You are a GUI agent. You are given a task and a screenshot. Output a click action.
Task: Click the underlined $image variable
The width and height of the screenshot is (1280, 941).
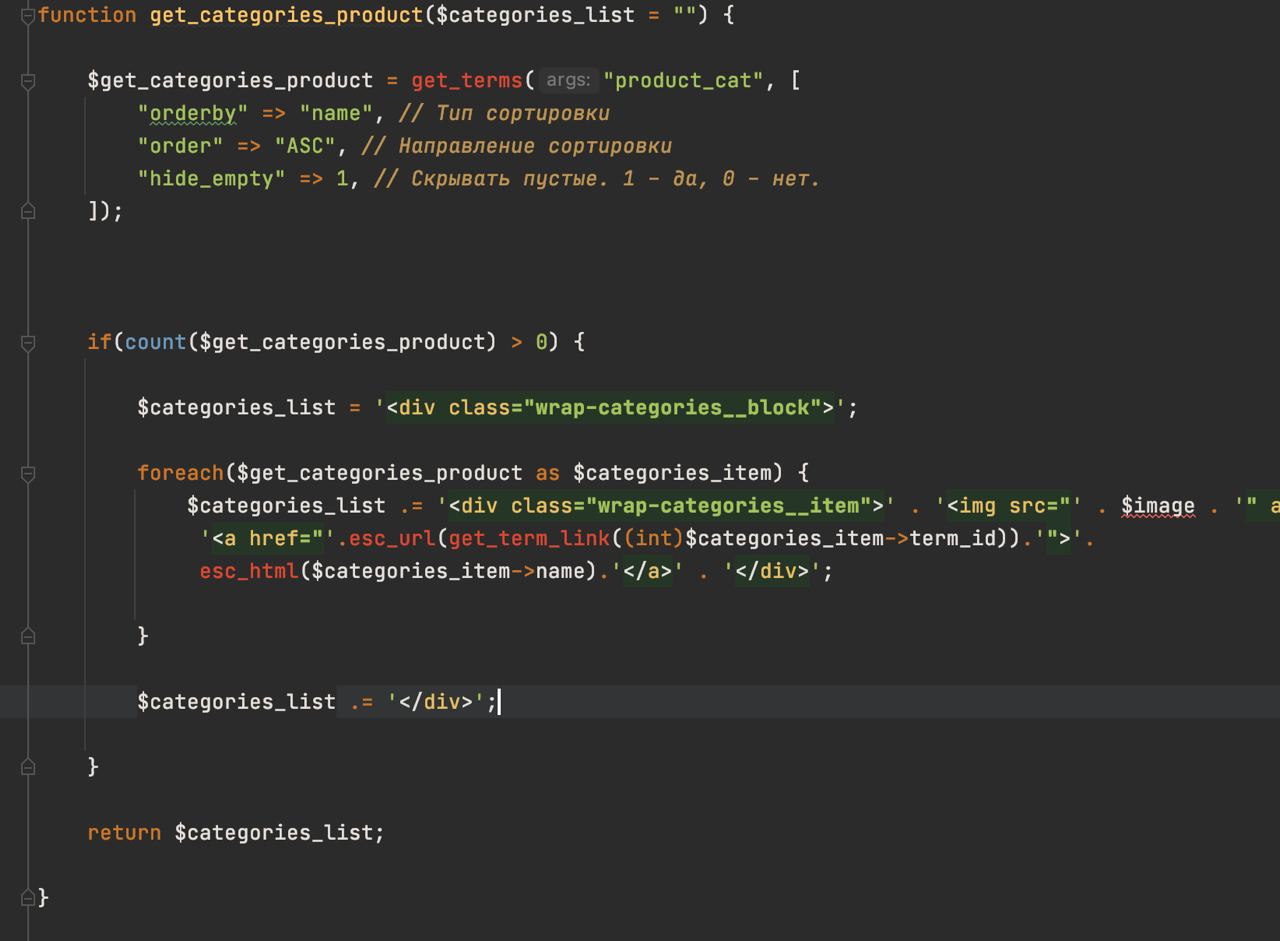point(1158,505)
